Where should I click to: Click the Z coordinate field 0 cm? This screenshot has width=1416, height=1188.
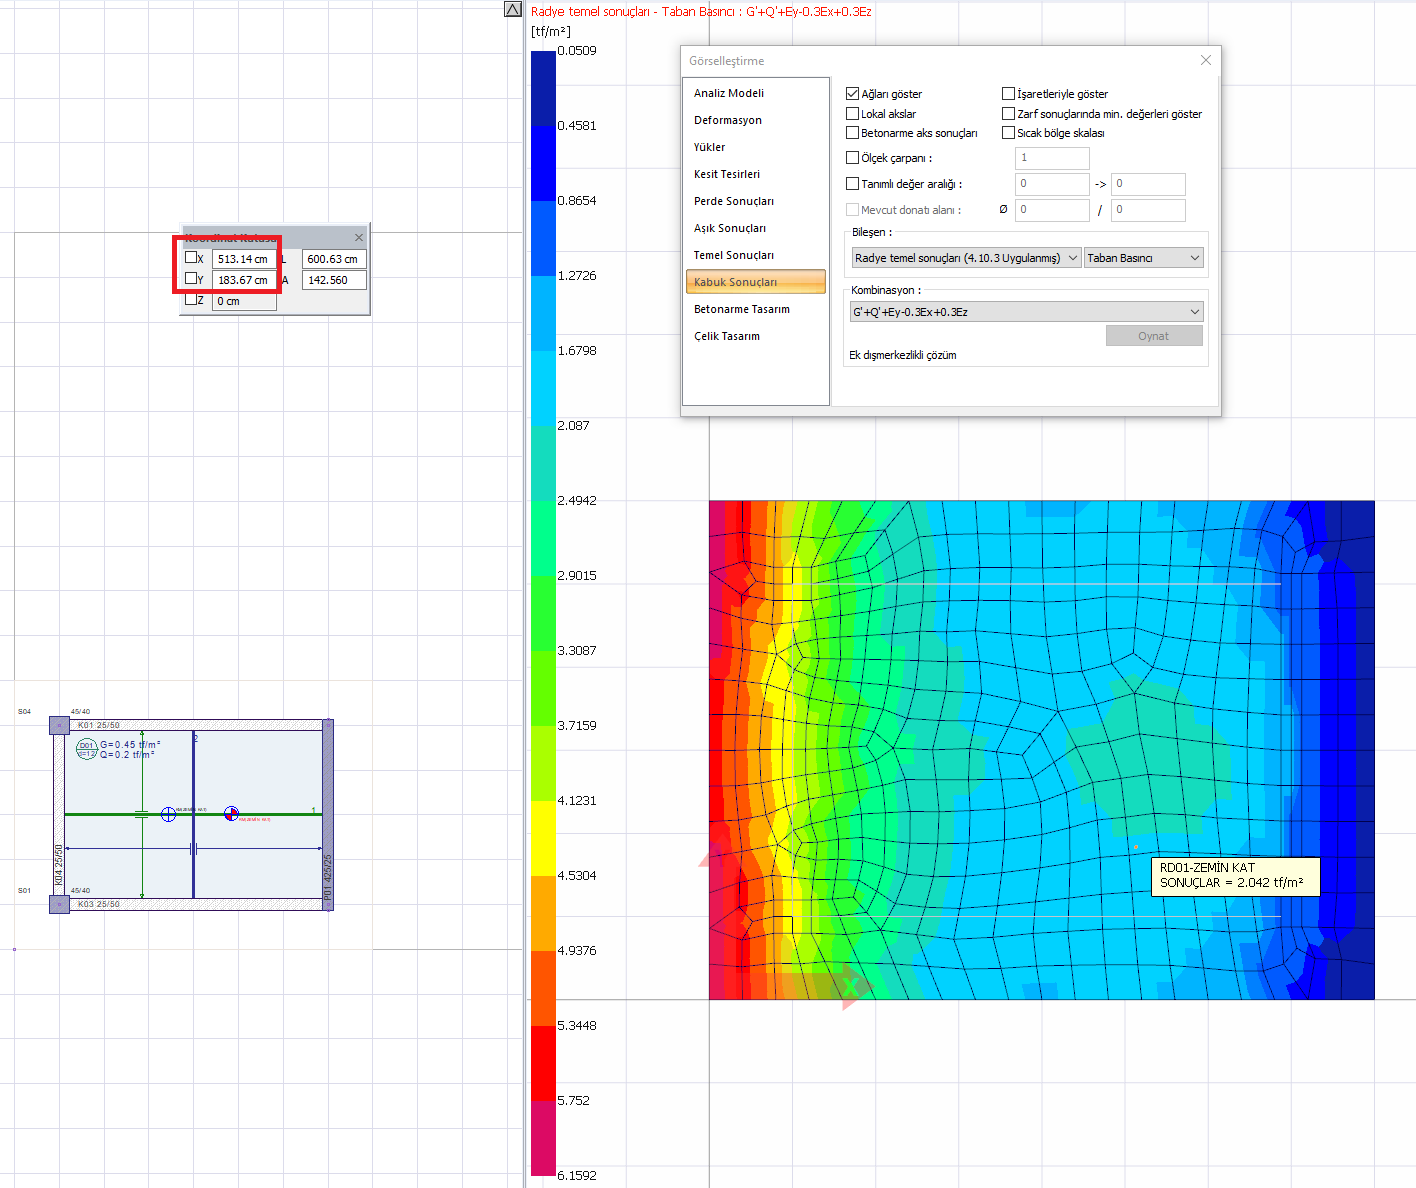pos(244,301)
